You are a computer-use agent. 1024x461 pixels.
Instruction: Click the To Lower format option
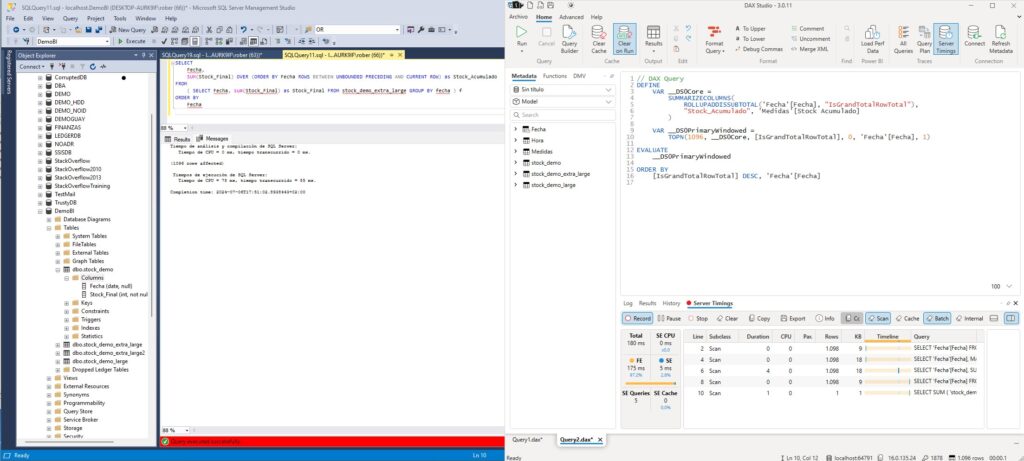point(750,39)
